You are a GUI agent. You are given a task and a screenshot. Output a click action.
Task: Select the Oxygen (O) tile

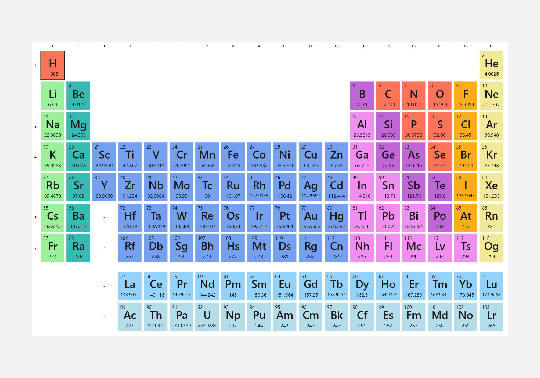pos(440,96)
